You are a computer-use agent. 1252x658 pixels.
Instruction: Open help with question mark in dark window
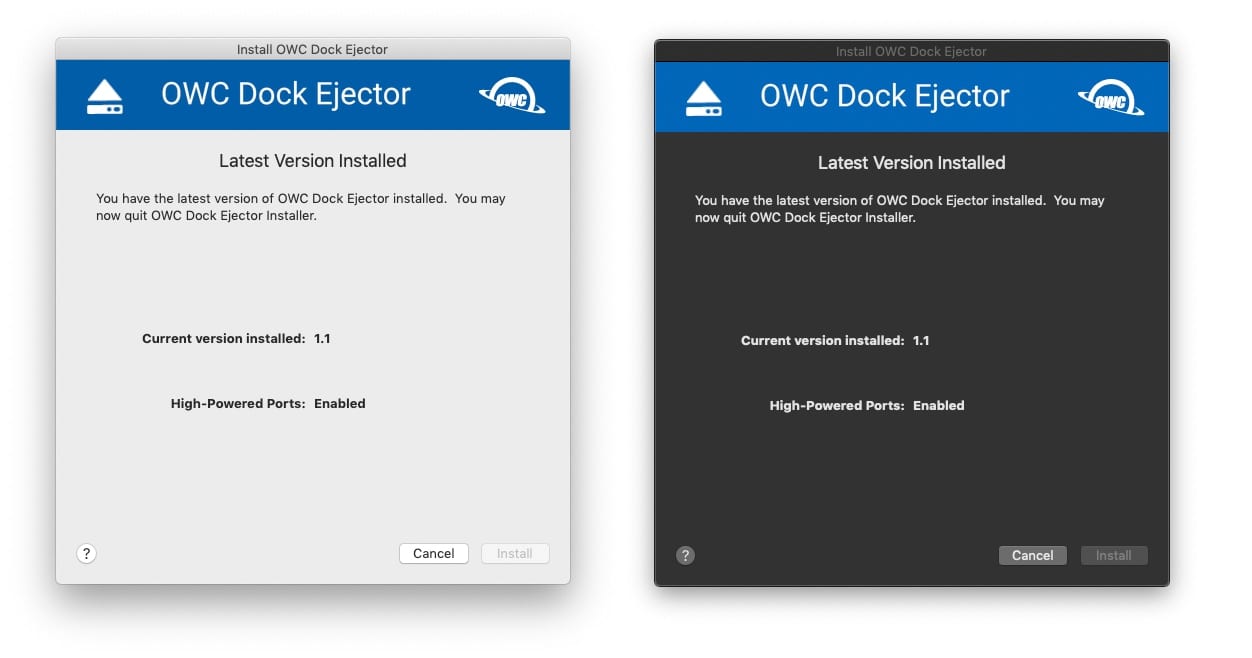tap(685, 555)
